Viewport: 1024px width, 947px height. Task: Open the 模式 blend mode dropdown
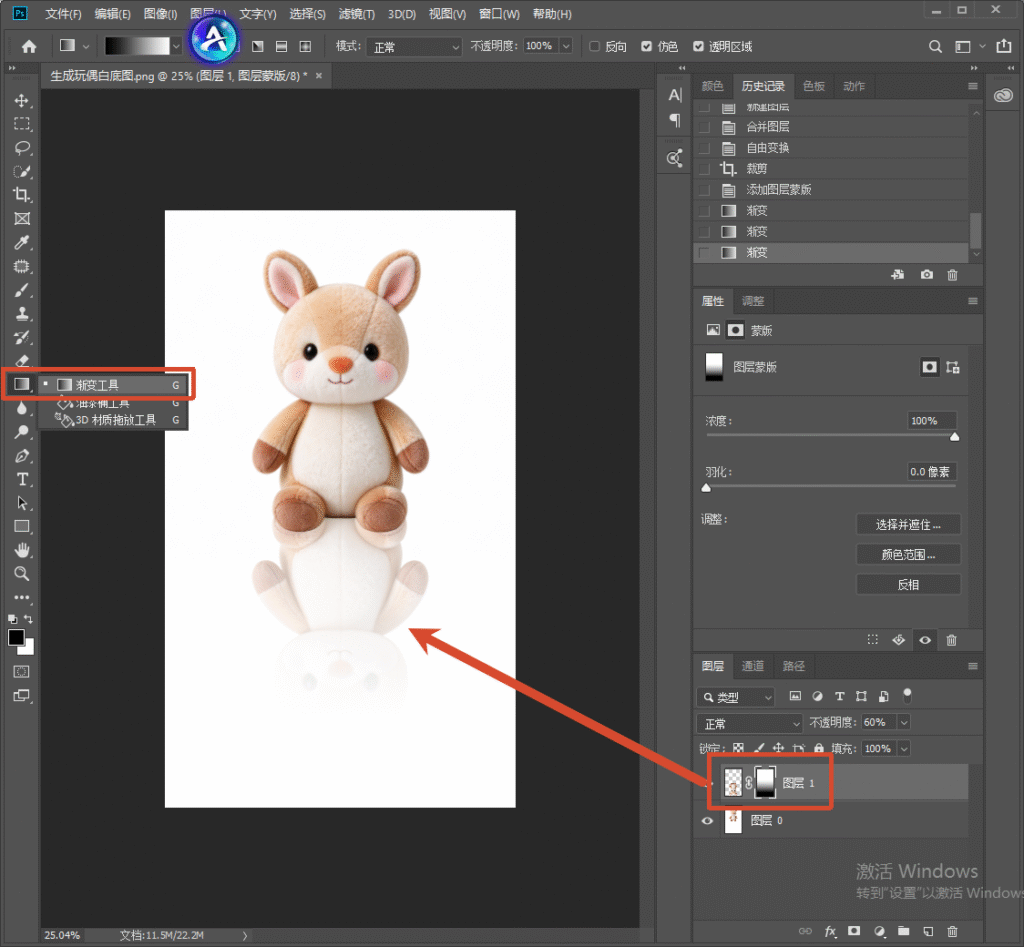pyautogui.click(x=415, y=47)
